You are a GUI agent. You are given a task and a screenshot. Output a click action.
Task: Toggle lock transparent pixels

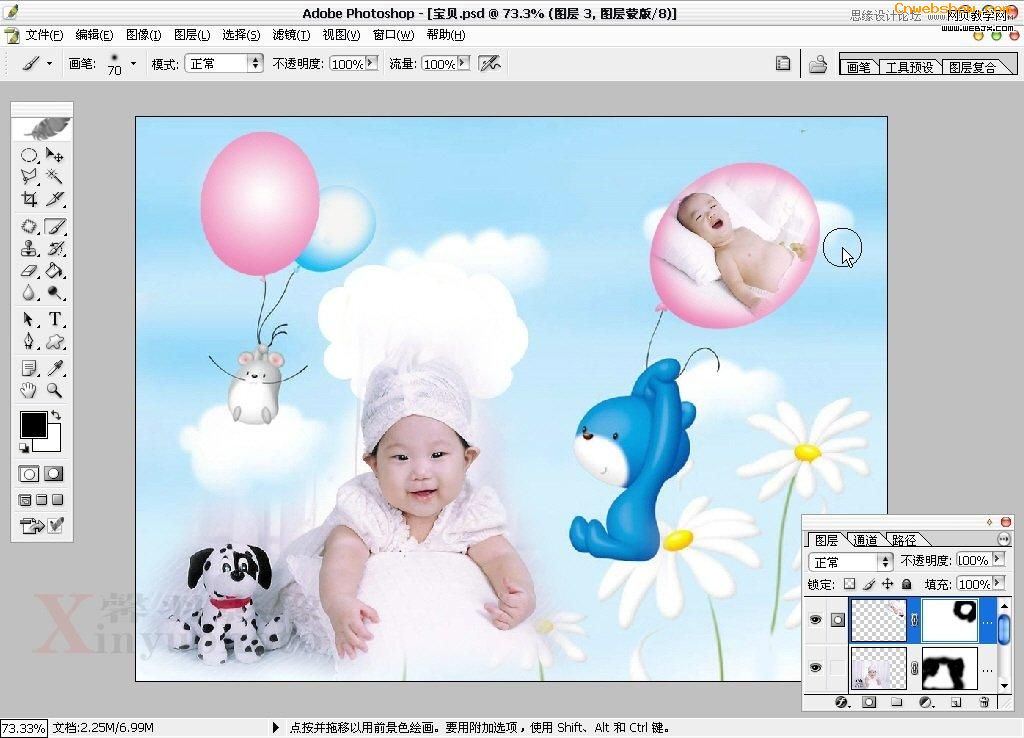click(849, 584)
